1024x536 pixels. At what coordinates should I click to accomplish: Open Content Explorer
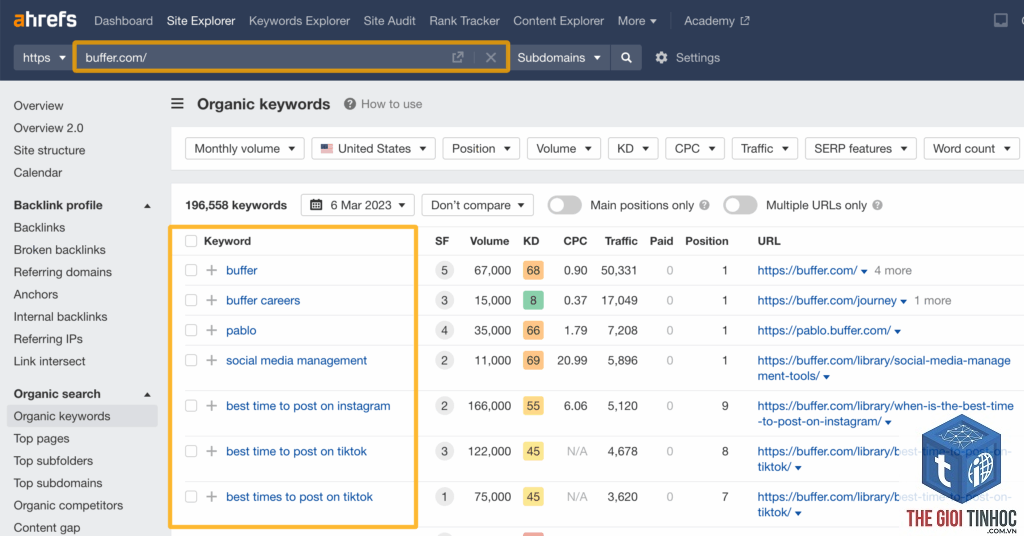pyautogui.click(x=558, y=21)
